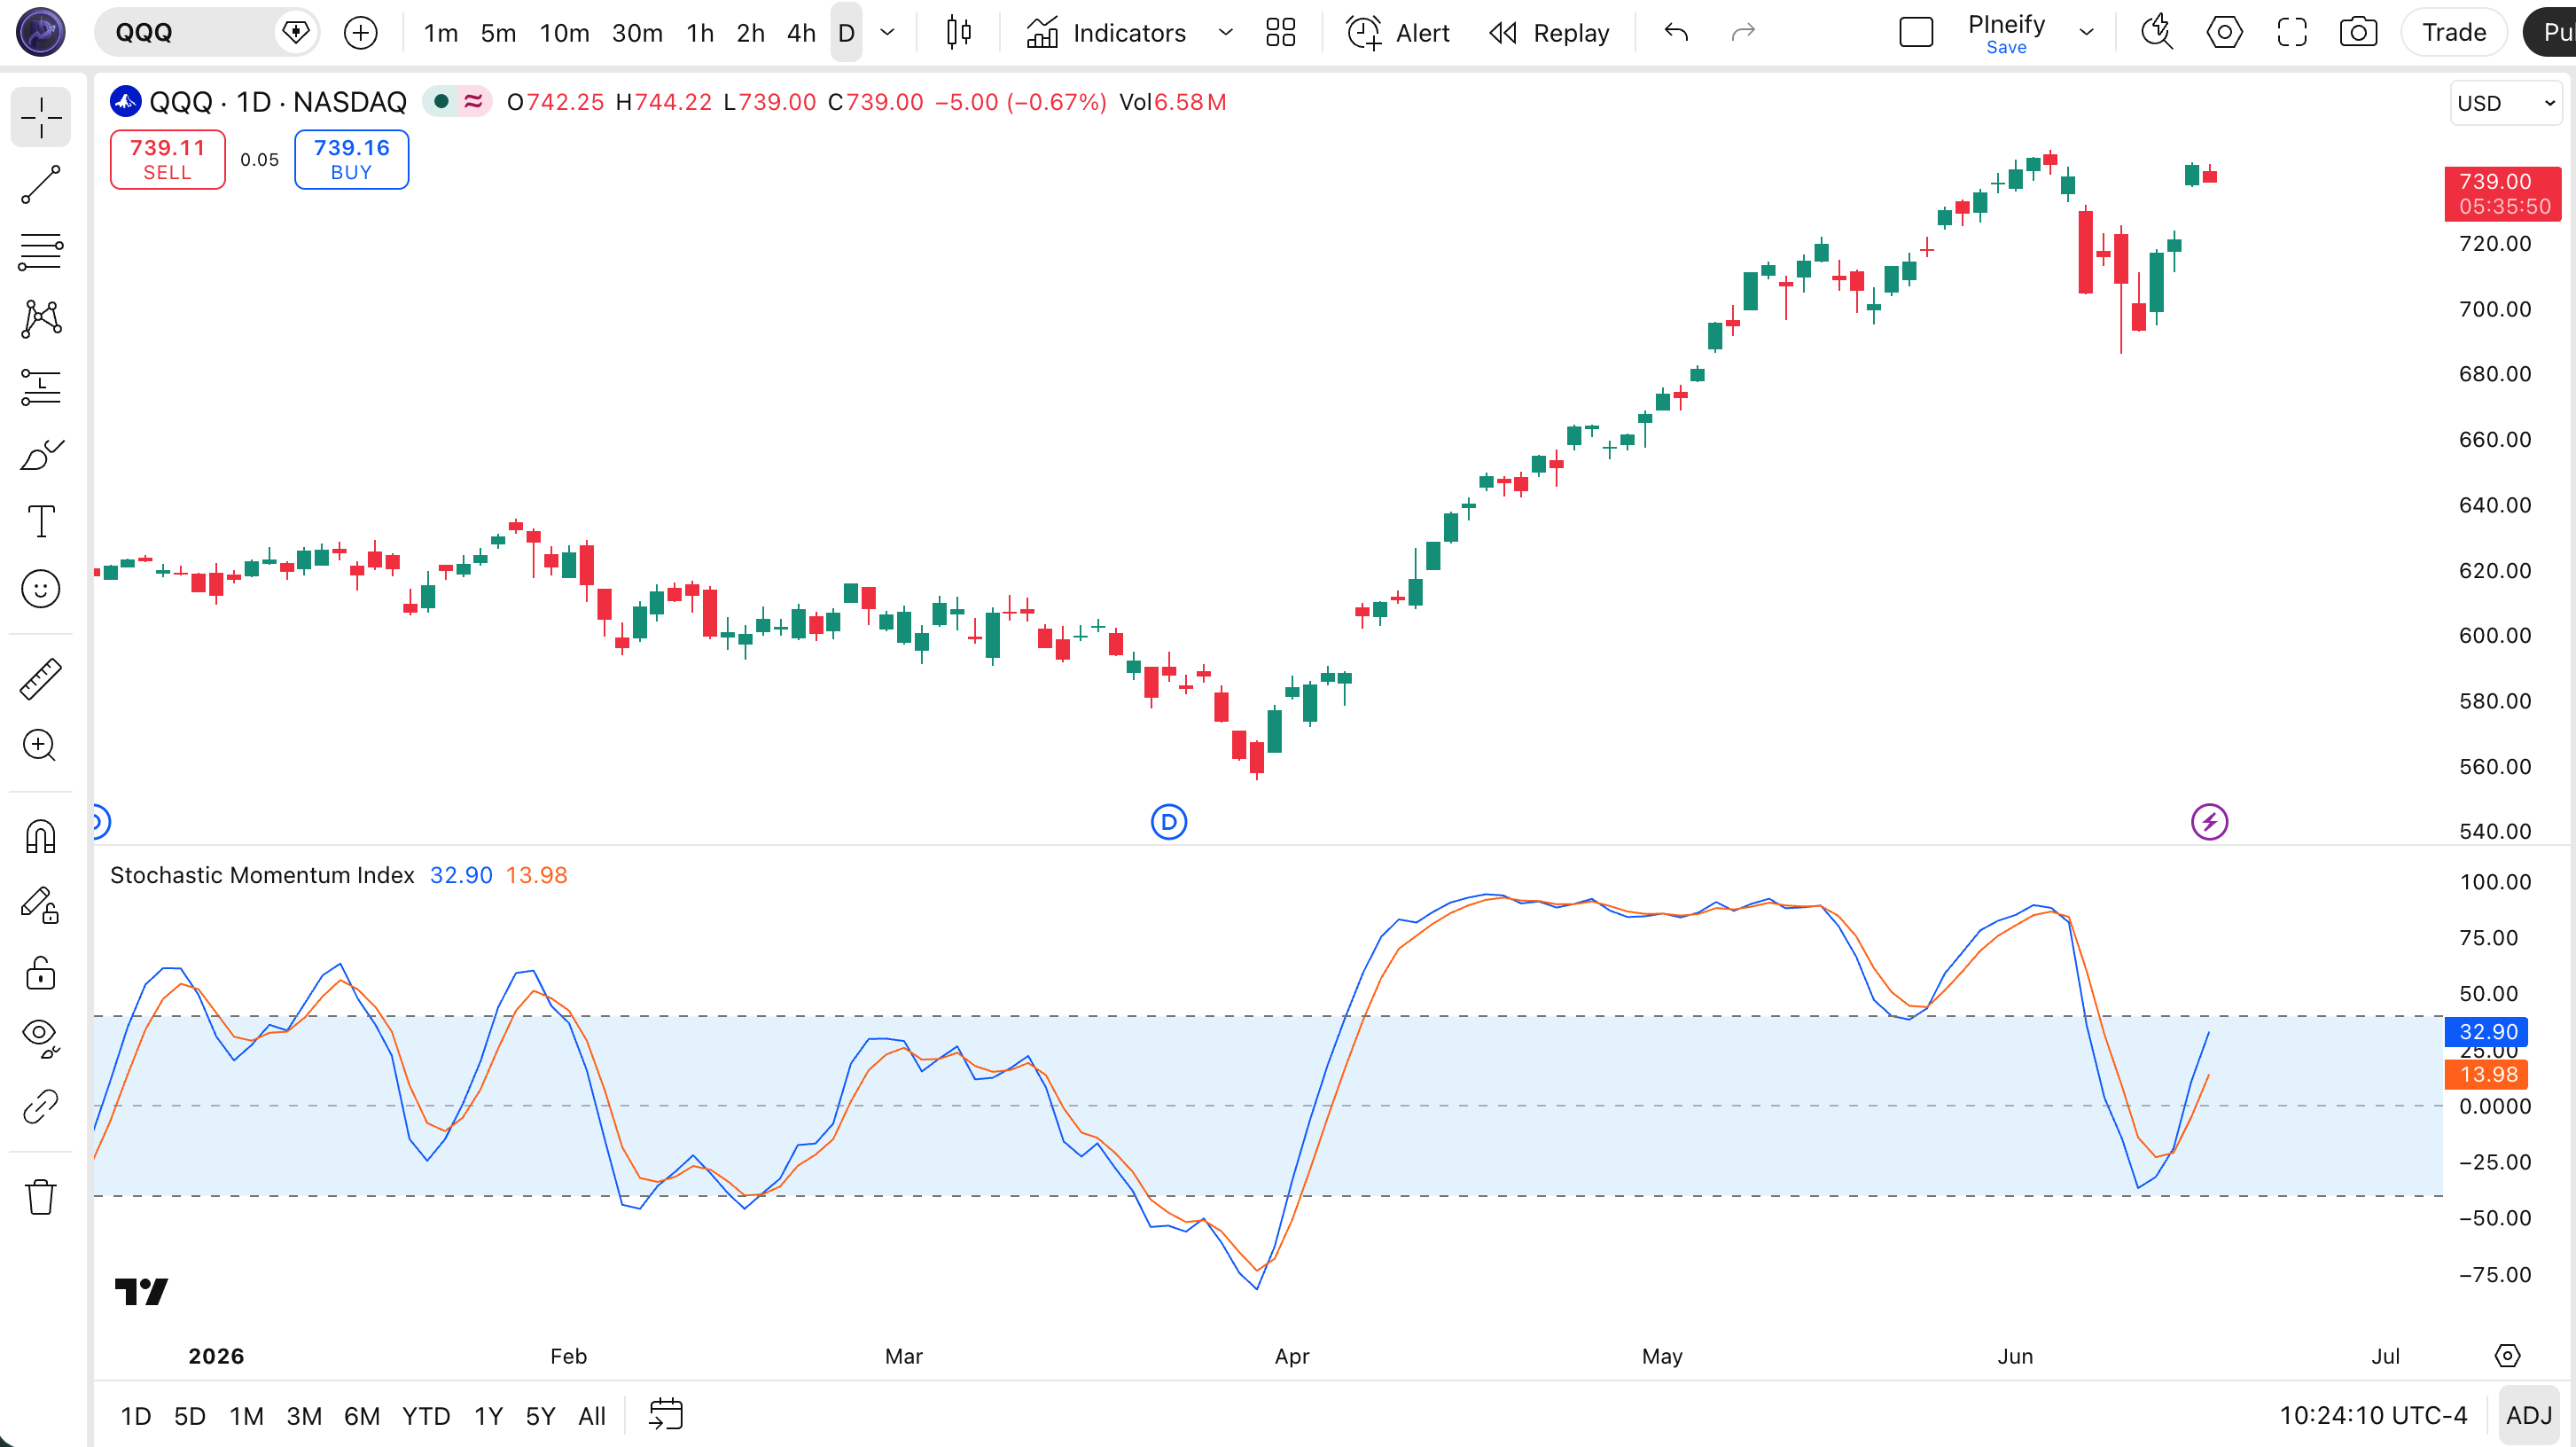Click the 739.16 BUY button
The width and height of the screenshot is (2576, 1447).
click(351, 159)
